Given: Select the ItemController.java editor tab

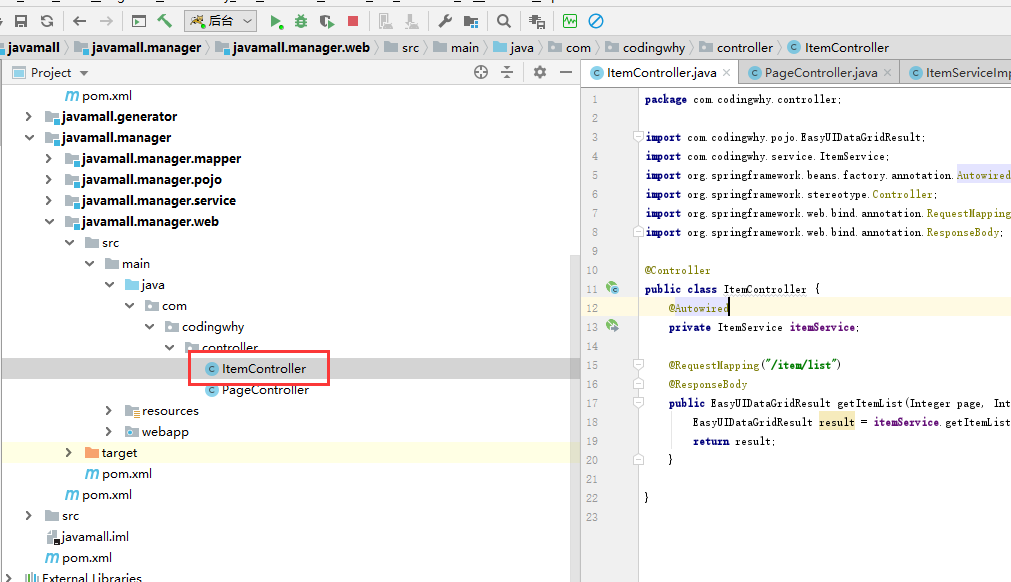Looking at the screenshot, I should point(661,73).
